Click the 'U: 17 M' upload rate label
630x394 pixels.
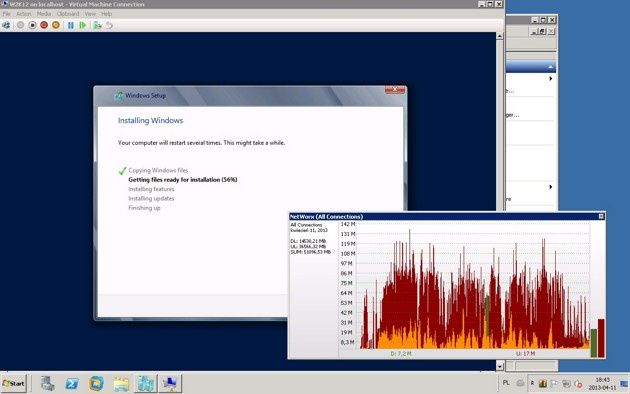click(x=526, y=354)
